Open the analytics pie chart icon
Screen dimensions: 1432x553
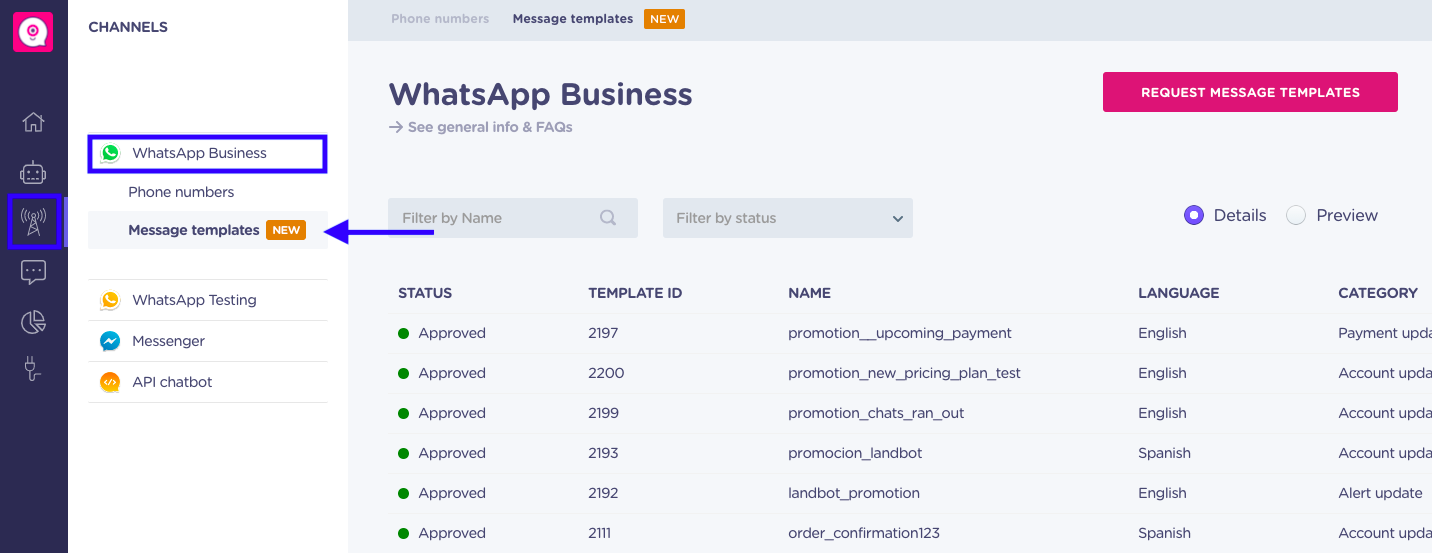point(33,322)
